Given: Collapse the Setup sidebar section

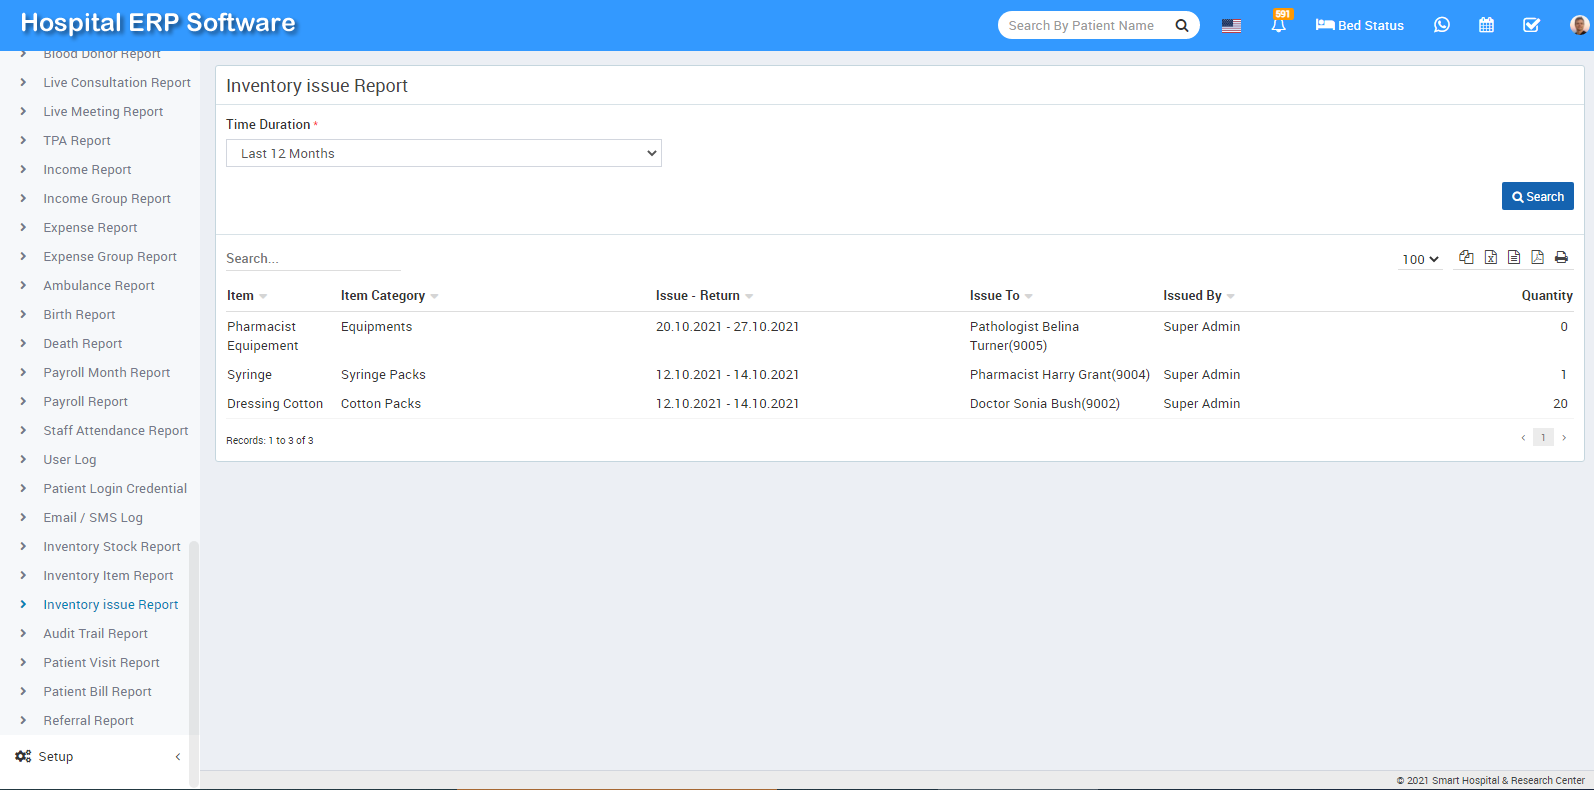Looking at the screenshot, I should tap(177, 757).
